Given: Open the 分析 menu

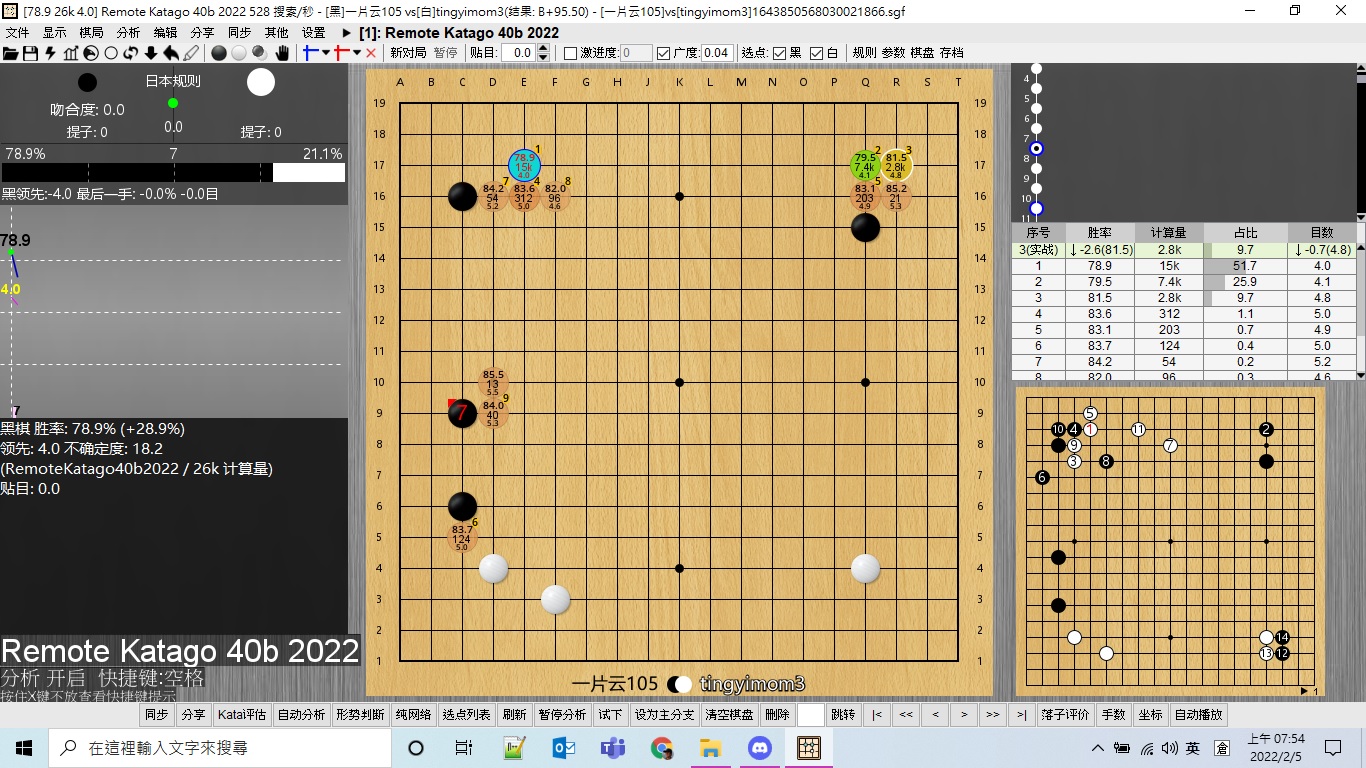Looking at the screenshot, I should 128,32.
